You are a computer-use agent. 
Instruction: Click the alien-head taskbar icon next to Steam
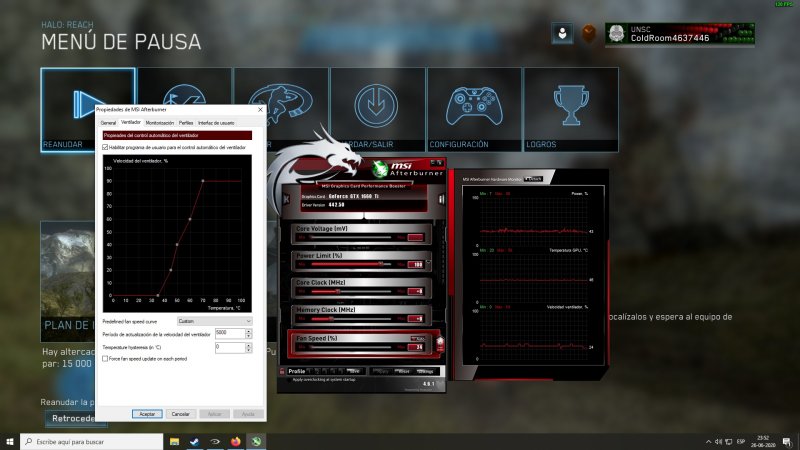click(x=215, y=441)
